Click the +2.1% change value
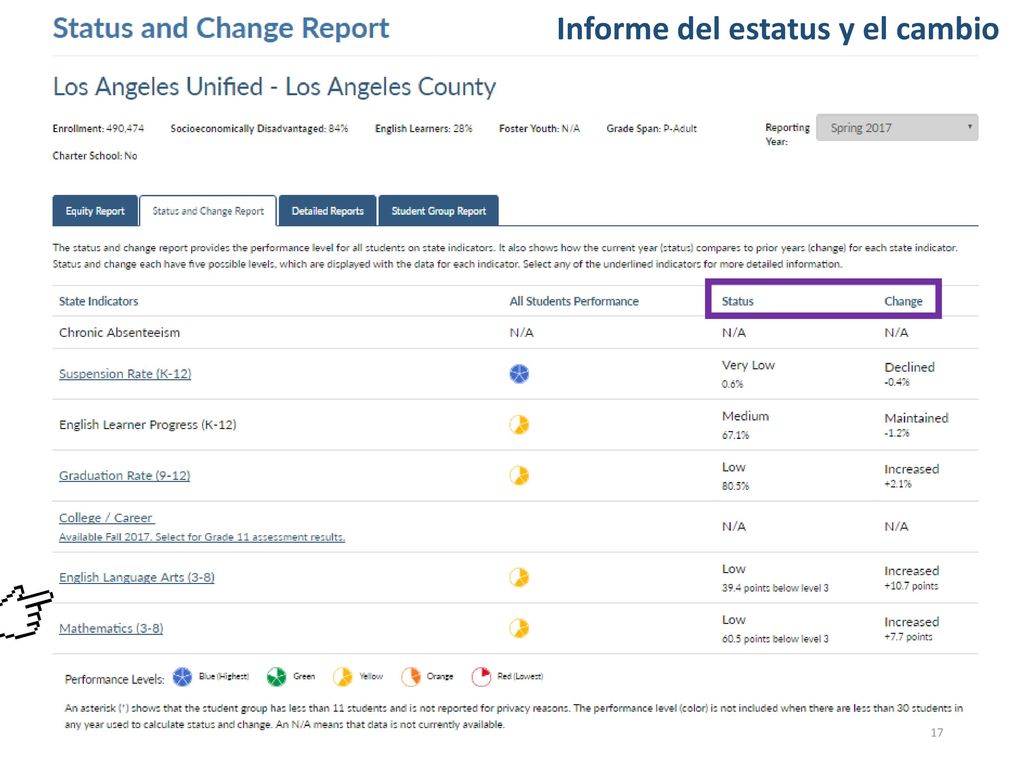1024x768 pixels. (x=898, y=484)
